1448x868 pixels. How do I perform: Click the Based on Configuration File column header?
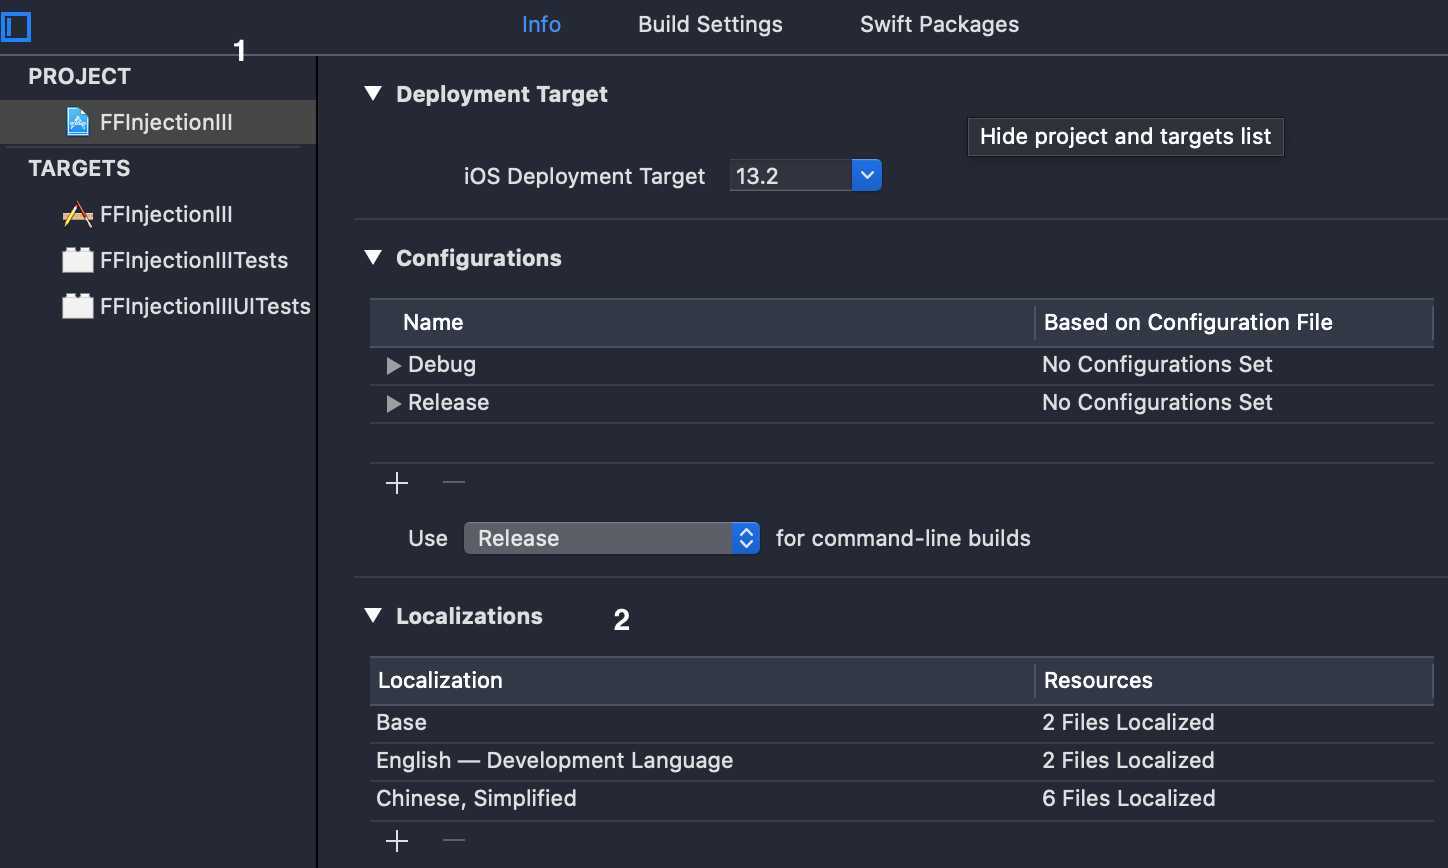(x=1234, y=322)
